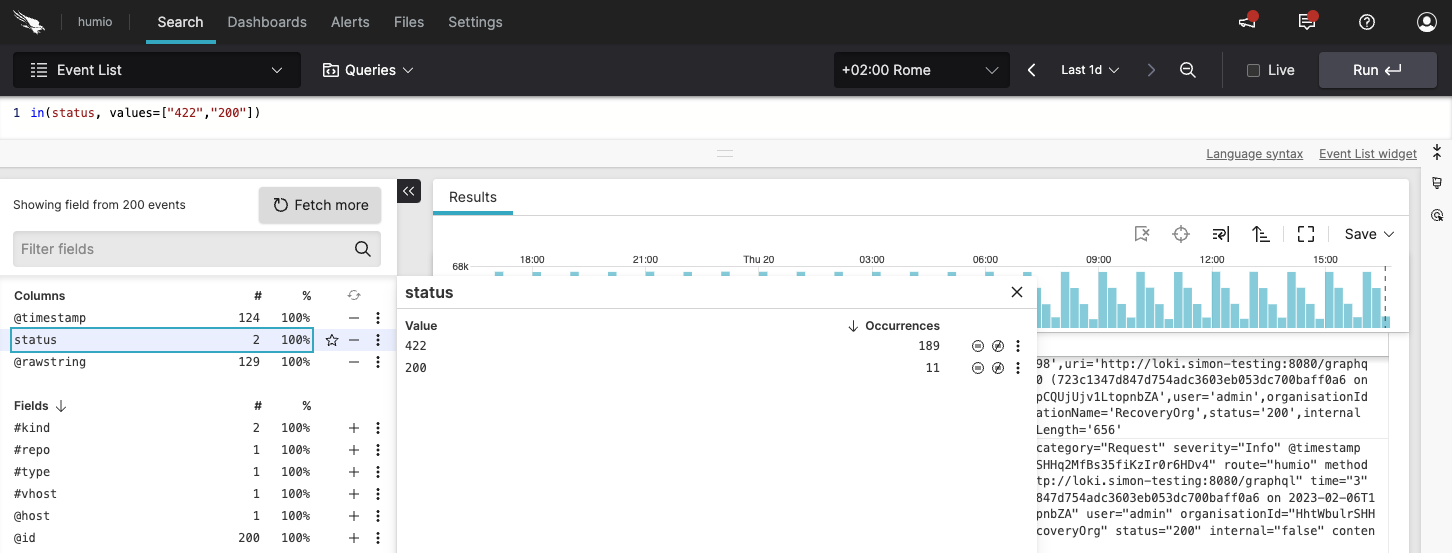Remove @timestamp column with minus icon

(x=353, y=318)
